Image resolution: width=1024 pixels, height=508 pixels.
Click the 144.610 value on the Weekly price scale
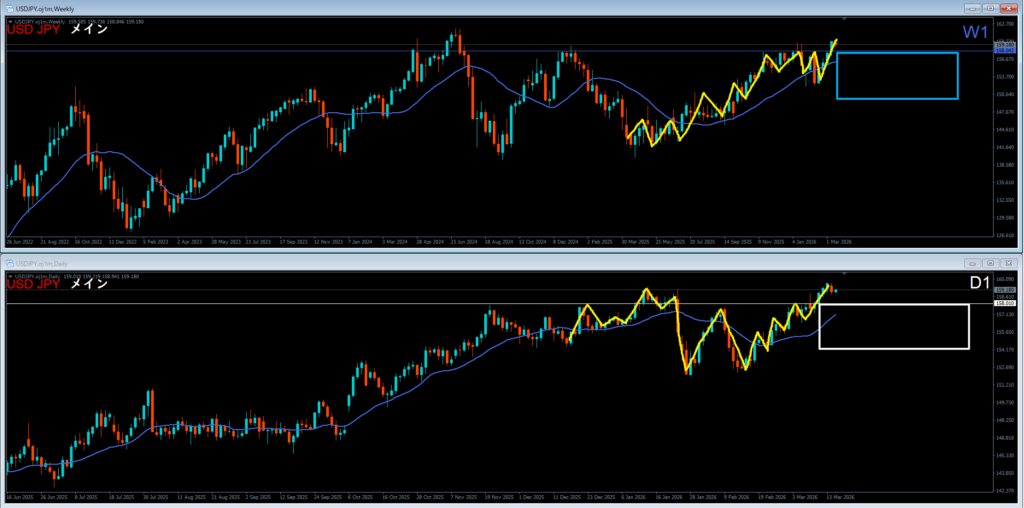coord(1004,130)
